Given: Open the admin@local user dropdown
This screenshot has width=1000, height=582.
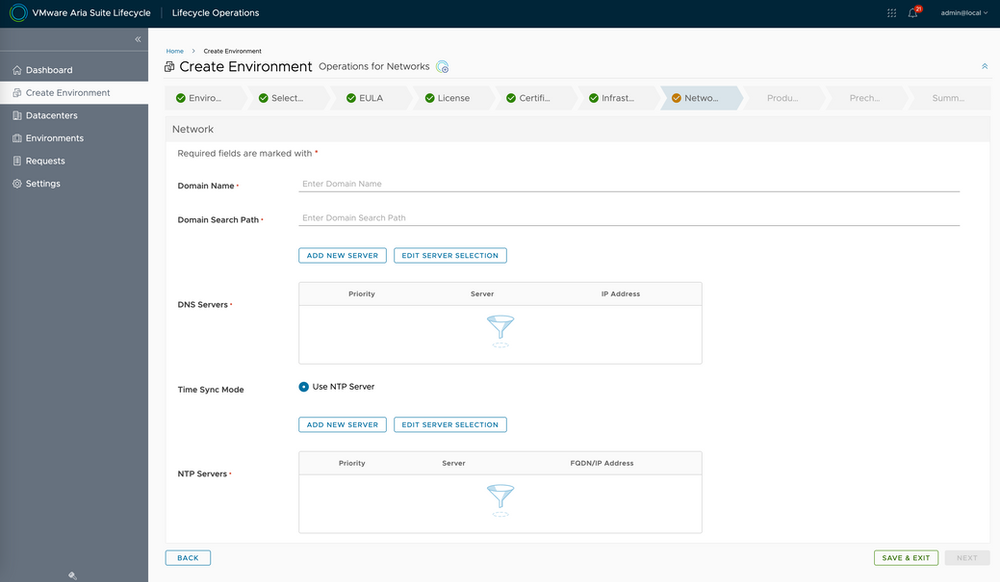Looking at the screenshot, I should 964,13.
